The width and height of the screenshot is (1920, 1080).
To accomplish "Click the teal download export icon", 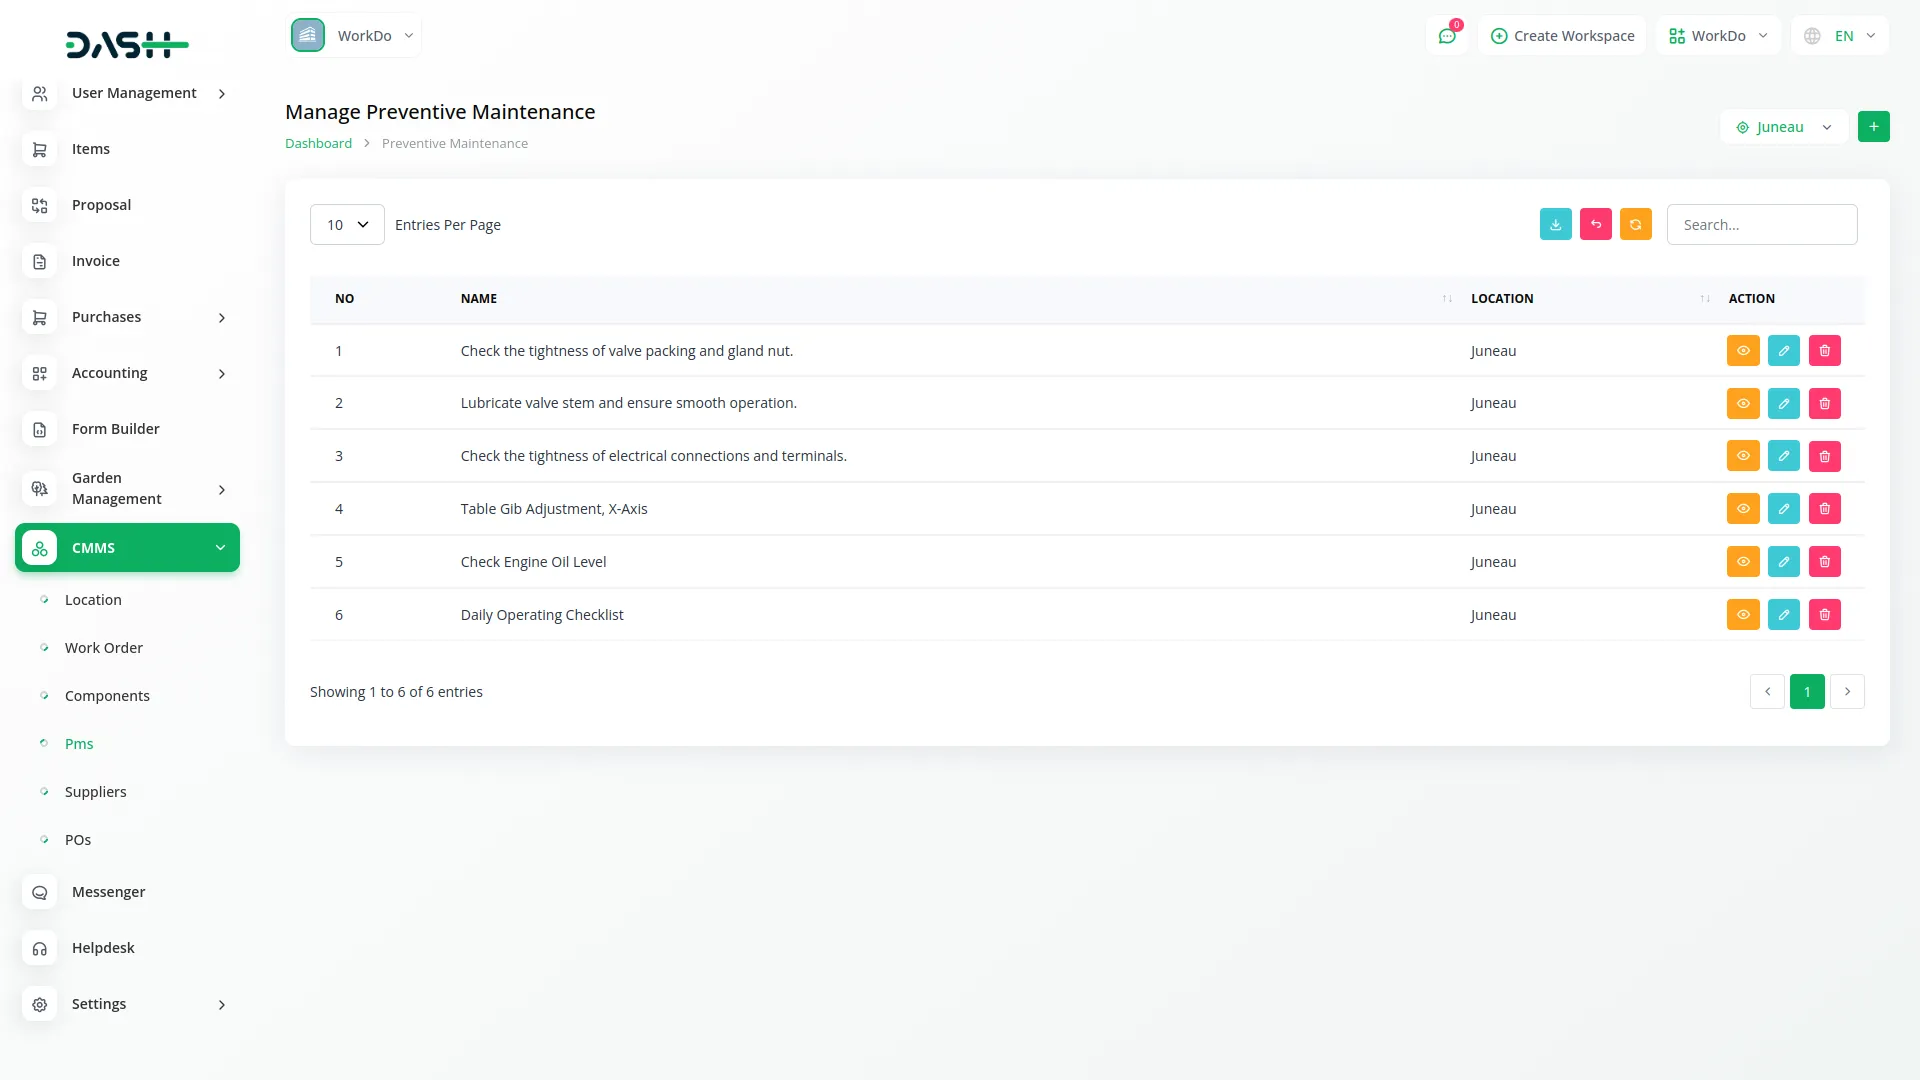I will (1555, 225).
